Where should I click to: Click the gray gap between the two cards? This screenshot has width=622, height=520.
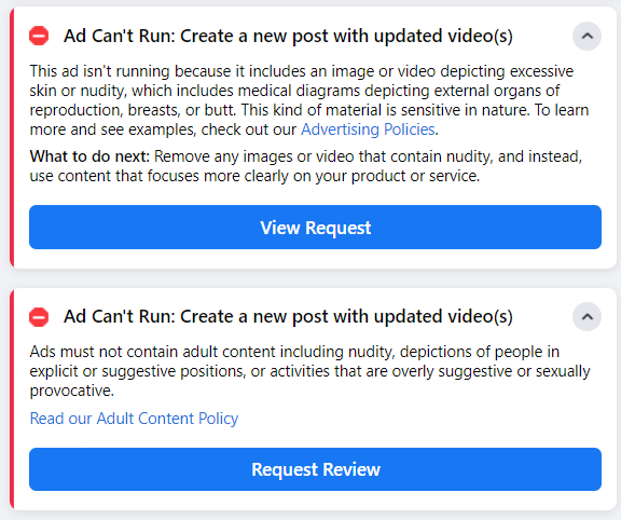pos(313,278)
